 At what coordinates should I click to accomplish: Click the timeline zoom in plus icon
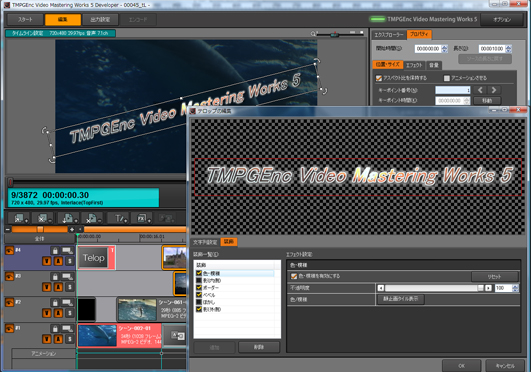click(x=72, y=229)
